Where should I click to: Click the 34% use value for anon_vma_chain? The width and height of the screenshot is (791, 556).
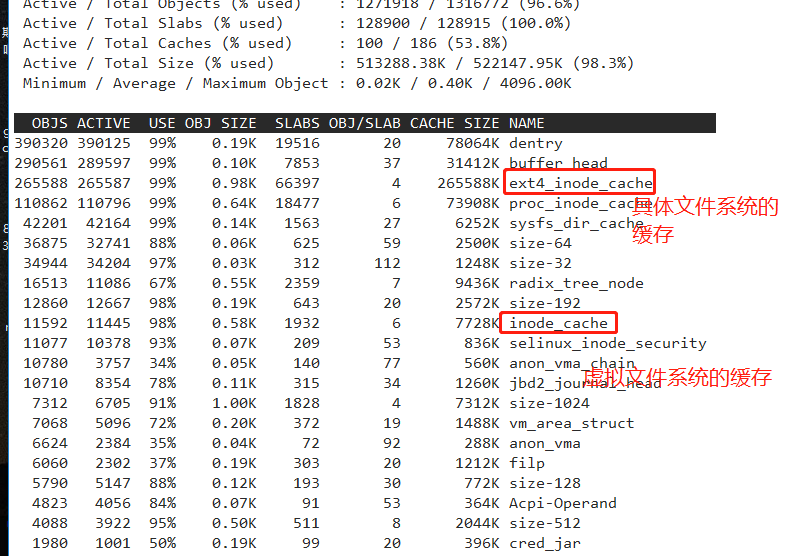tap(162, 363)
